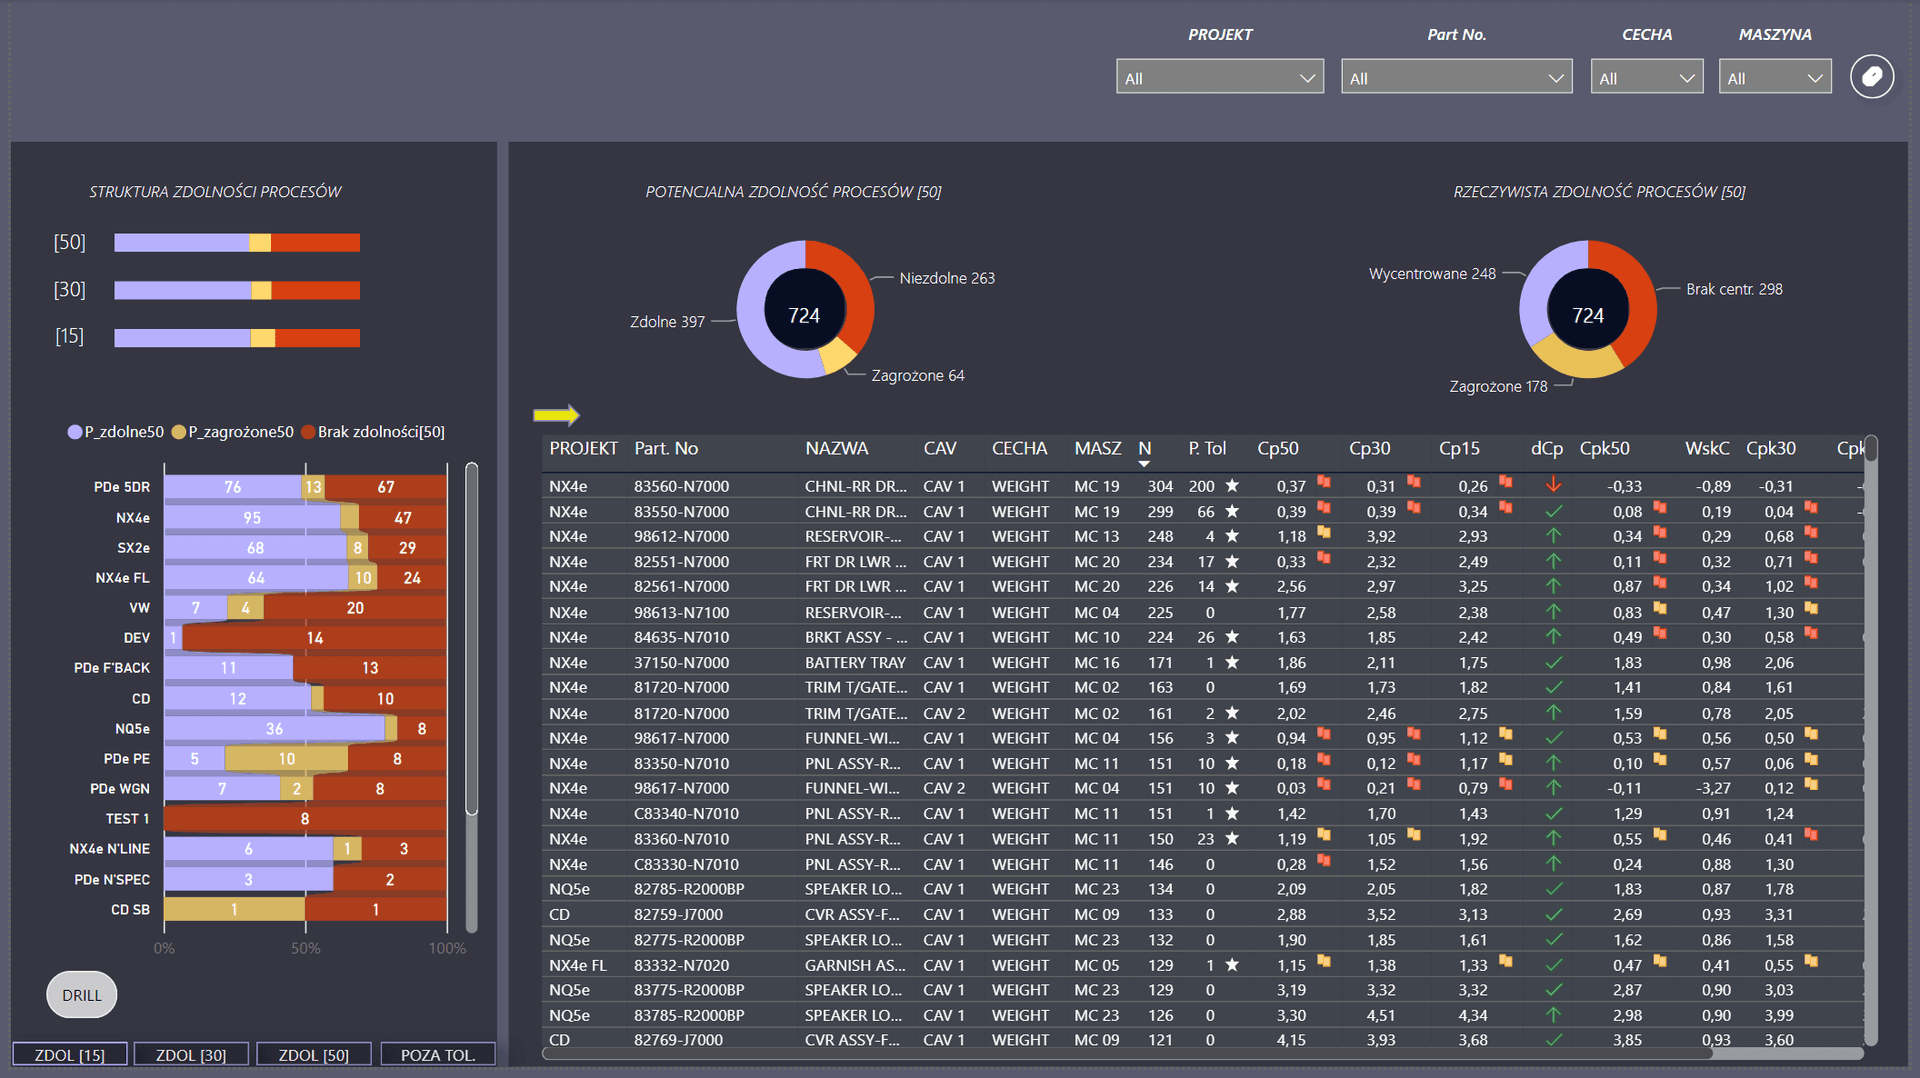Viewport: 1920px width, 1078px height.
Task: Click the sort arrow under N column
Action: [1144, 464]
